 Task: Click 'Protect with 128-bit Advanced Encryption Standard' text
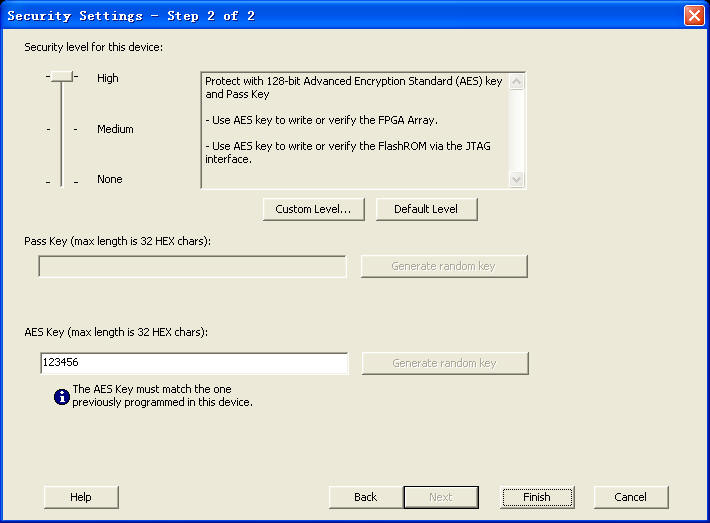pos(354,87)
